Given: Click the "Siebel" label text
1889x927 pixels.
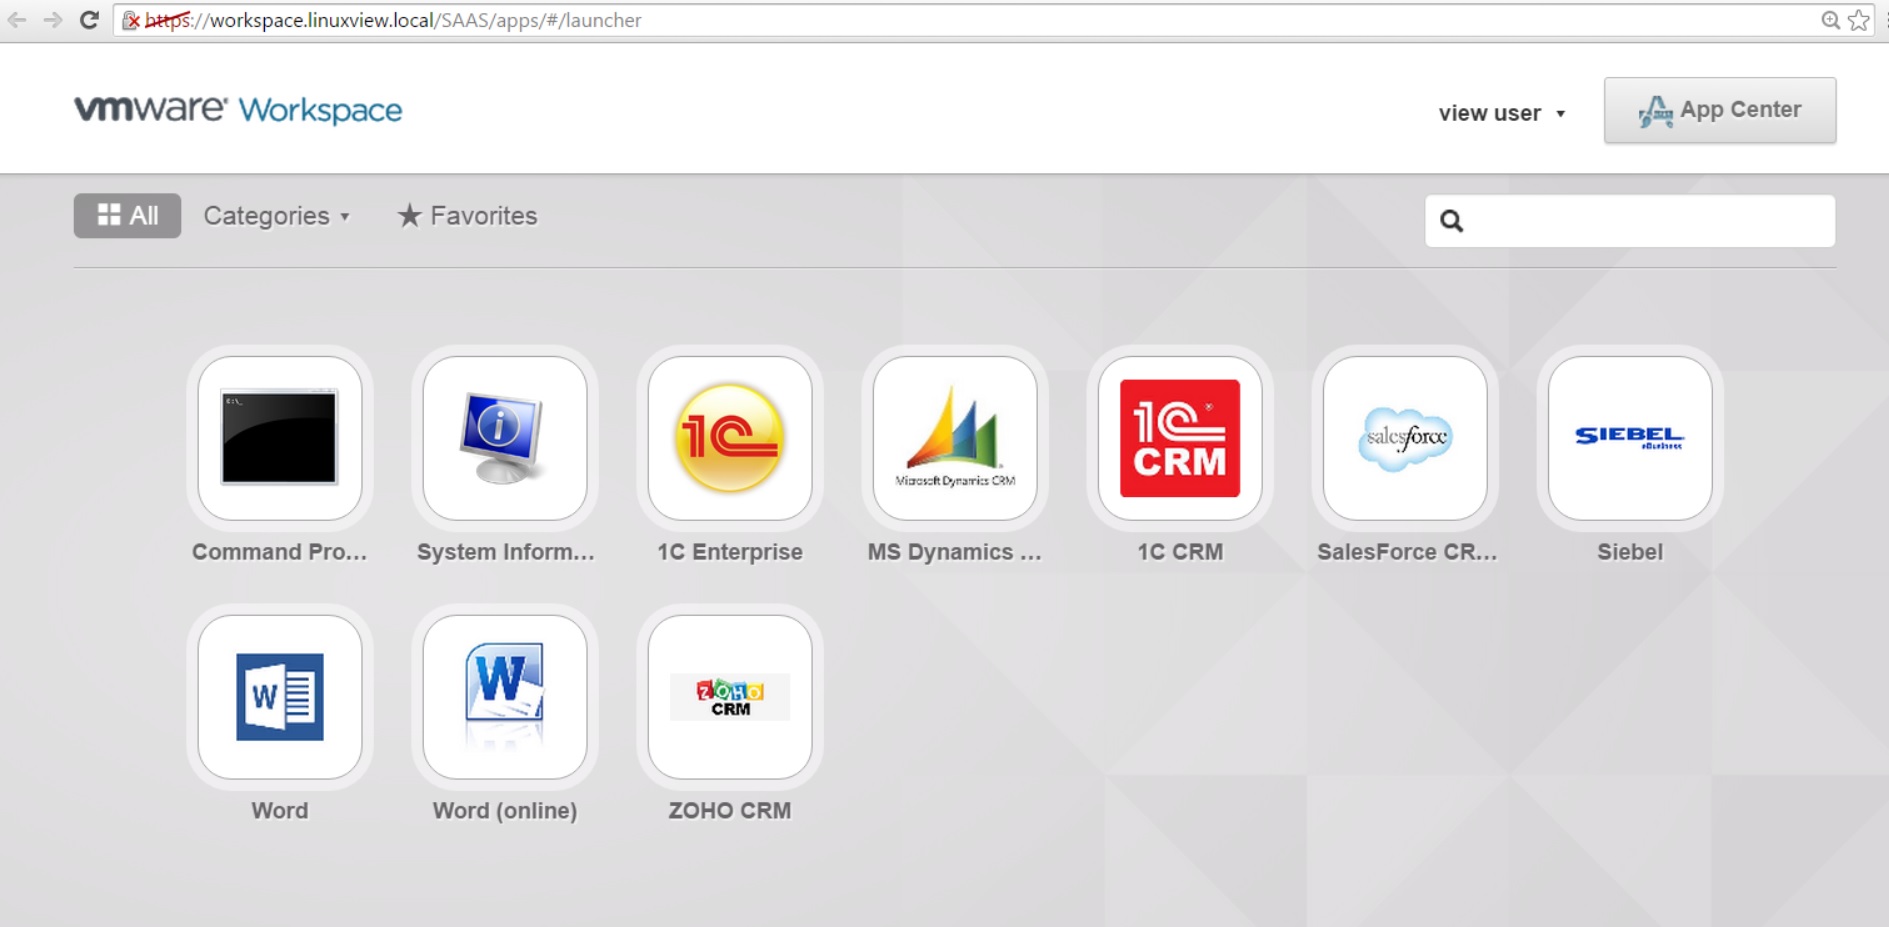Looking at the screenshot, I should (x=1630, y=552).
